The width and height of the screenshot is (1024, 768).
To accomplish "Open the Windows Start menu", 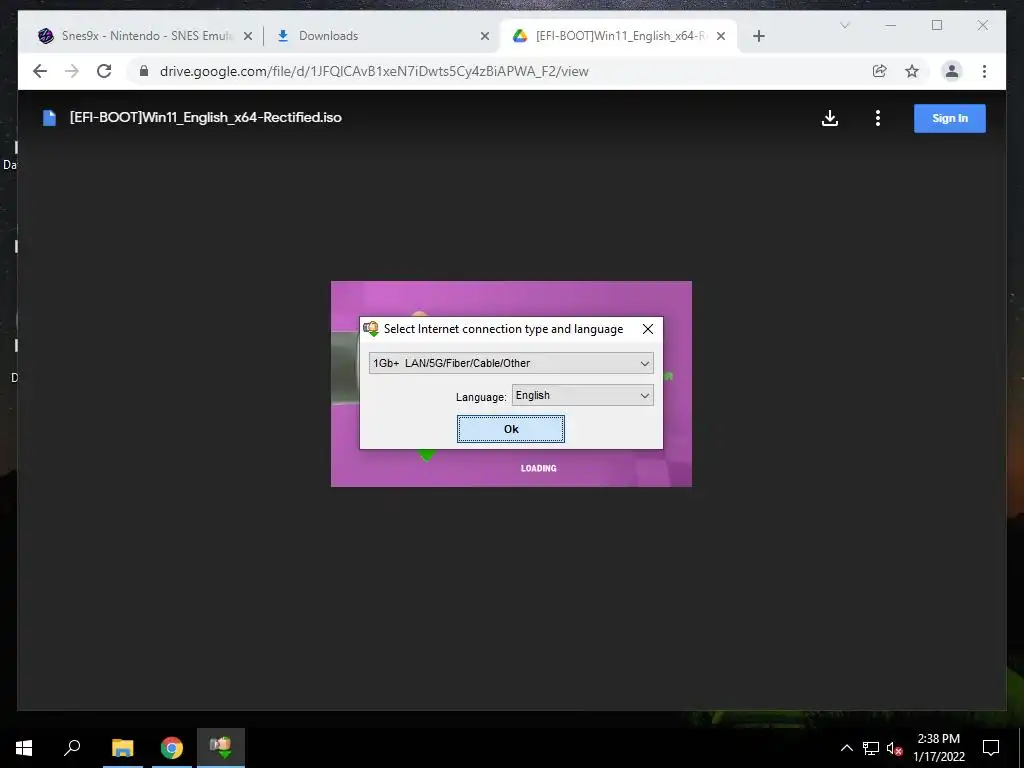I will [x=24, y=748].
